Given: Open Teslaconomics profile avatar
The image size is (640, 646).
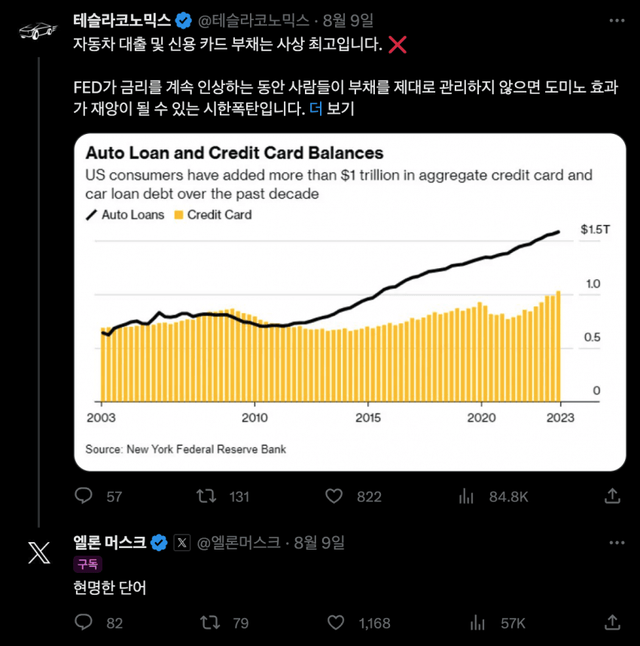Looking at the screenshot, I should tap(38, 31).
